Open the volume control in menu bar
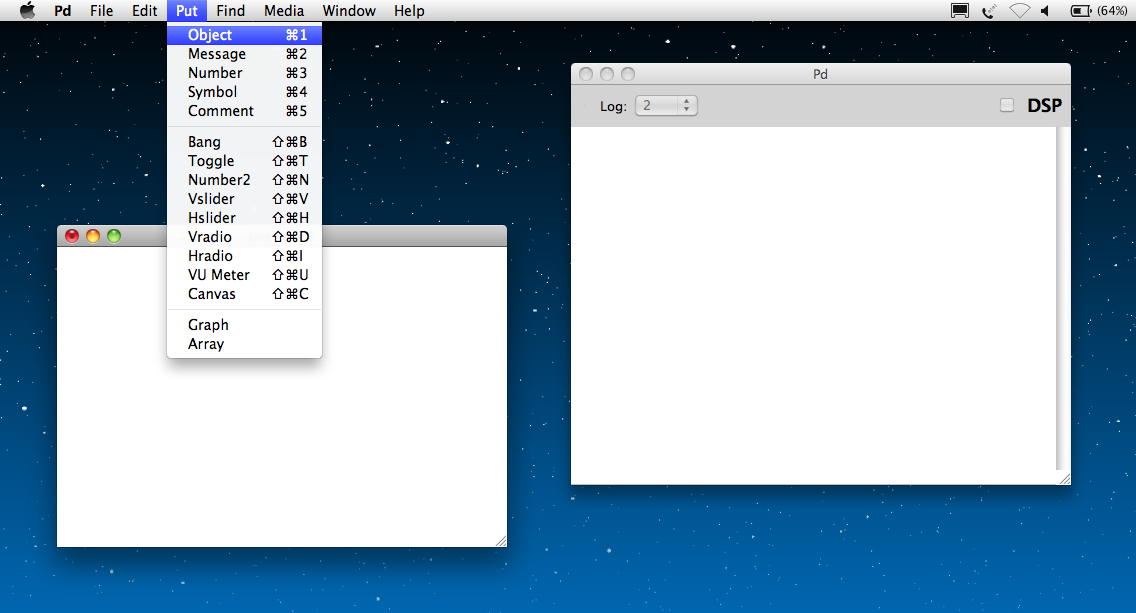The height and width of the screenshot is (613, 1136). coord(1045,11)
